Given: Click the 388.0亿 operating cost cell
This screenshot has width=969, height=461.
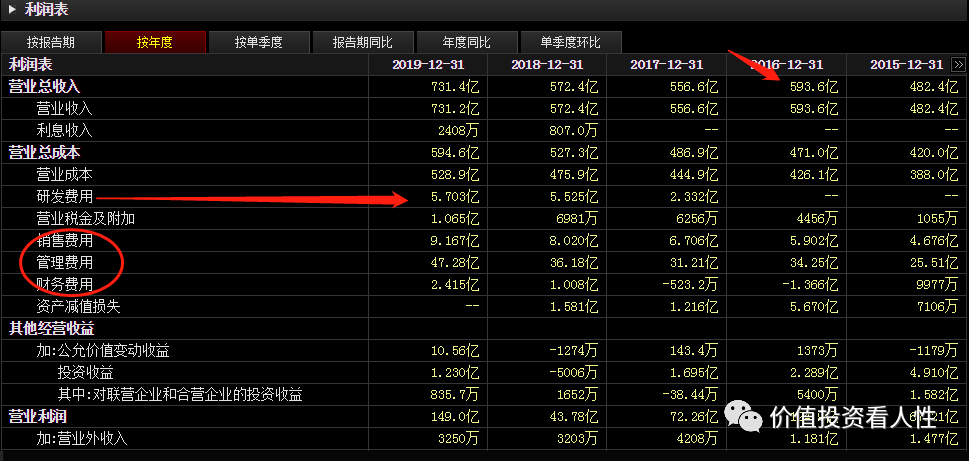Looking at the screenshot, I should 933,175.
